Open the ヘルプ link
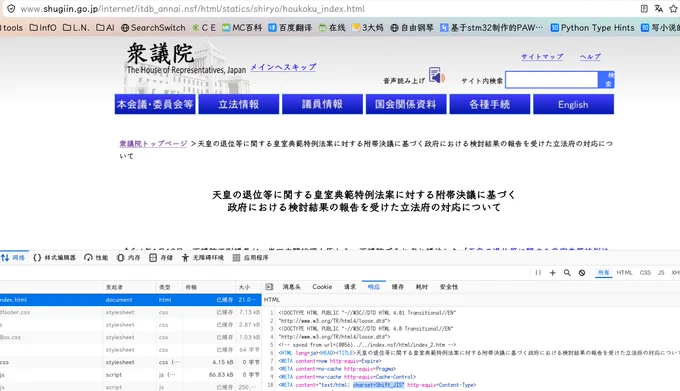Image resolution: width=680 pixels, height=391 pixels. coord(590,57)
